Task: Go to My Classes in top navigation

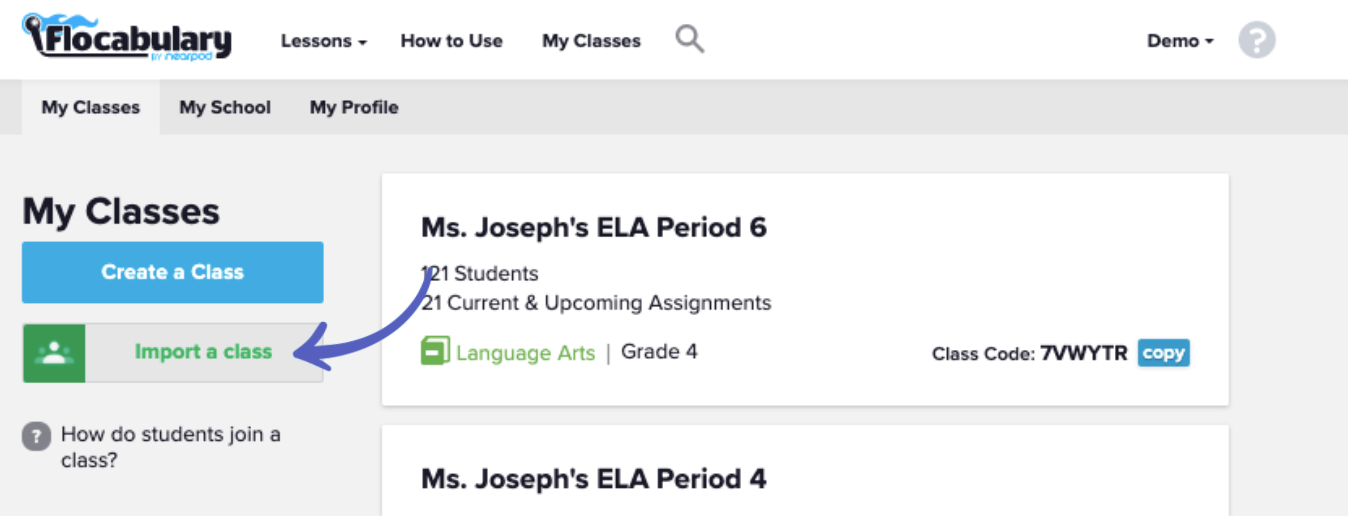Action: click(x=591, y=41)
